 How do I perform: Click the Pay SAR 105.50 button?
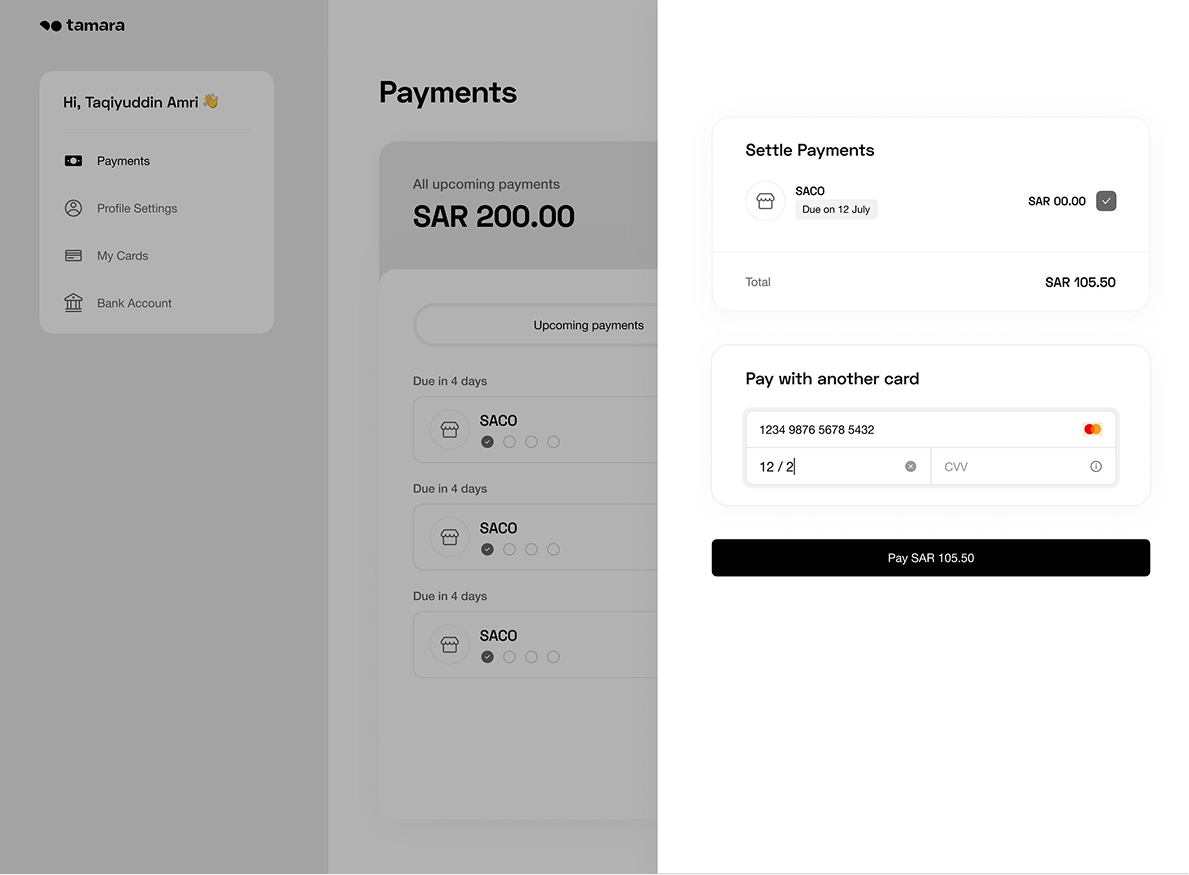(930, 558)
